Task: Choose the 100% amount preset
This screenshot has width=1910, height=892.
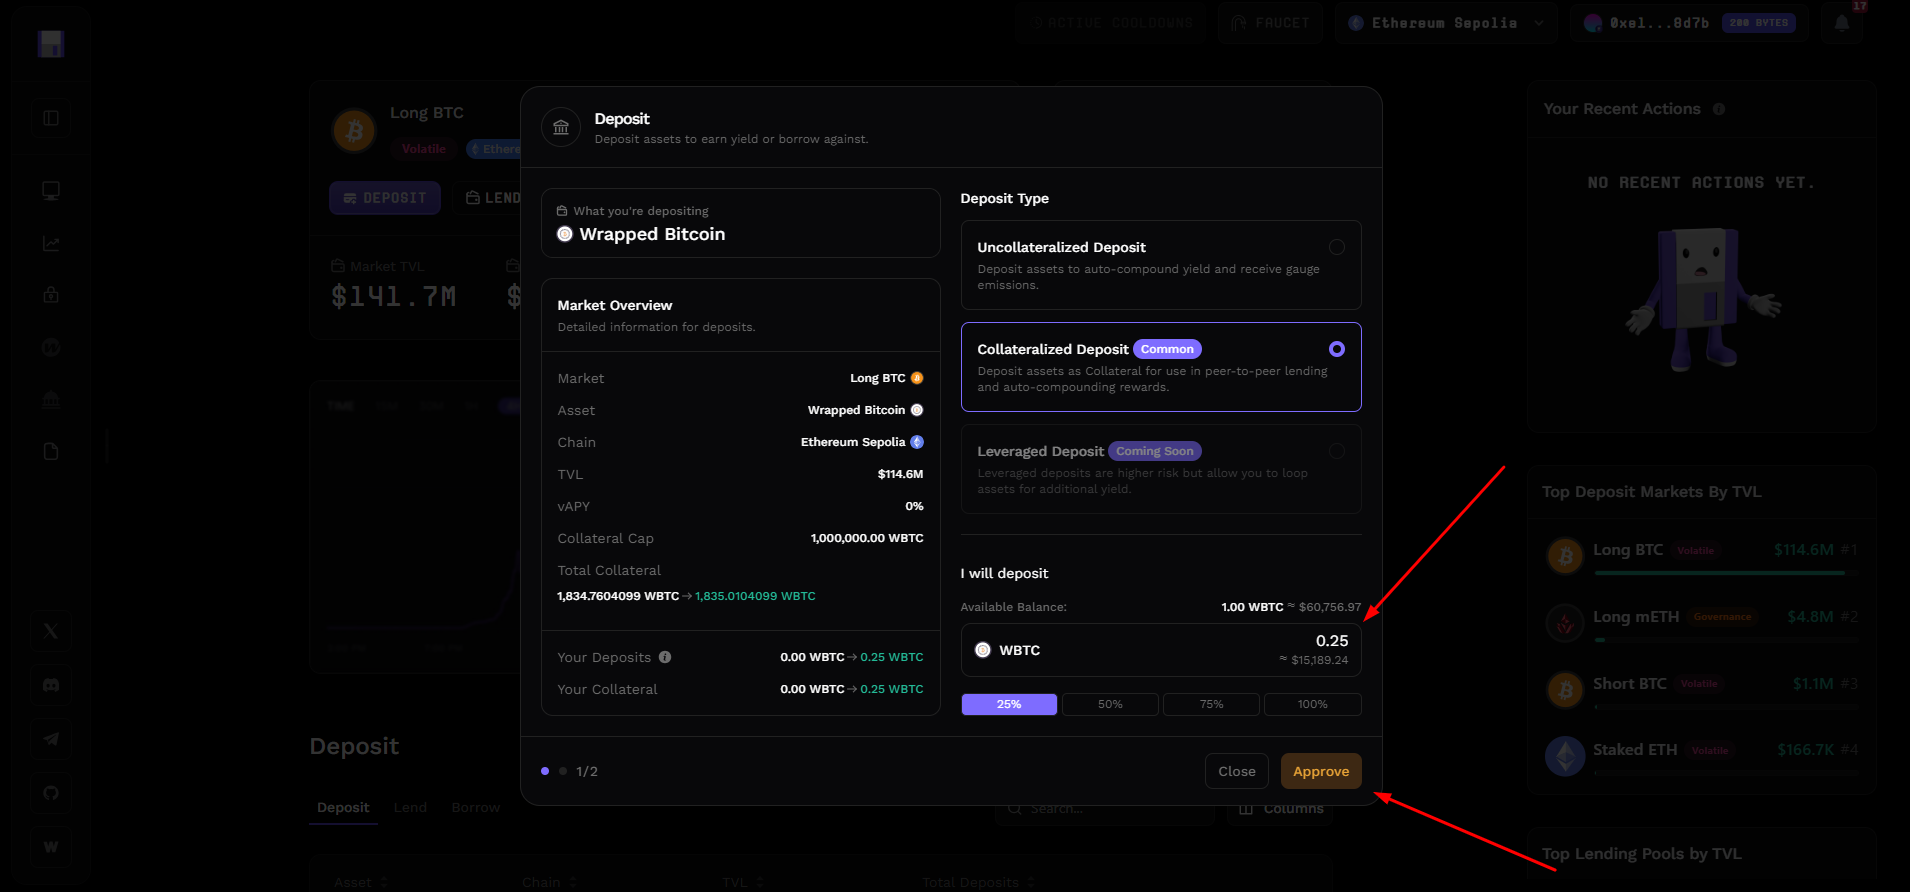Action: click(x=1312, y=704)
